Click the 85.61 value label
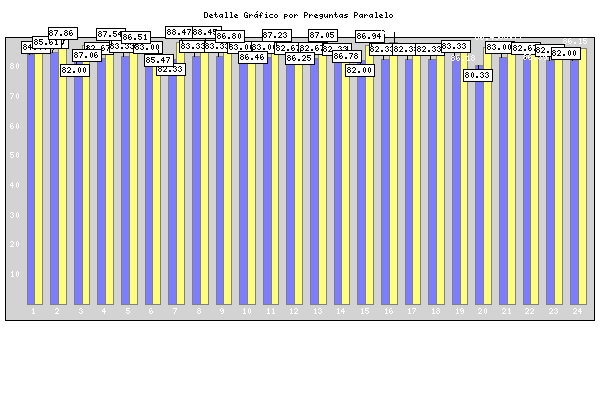The height and width of the screenshot is (400, 600). point(46,42)
